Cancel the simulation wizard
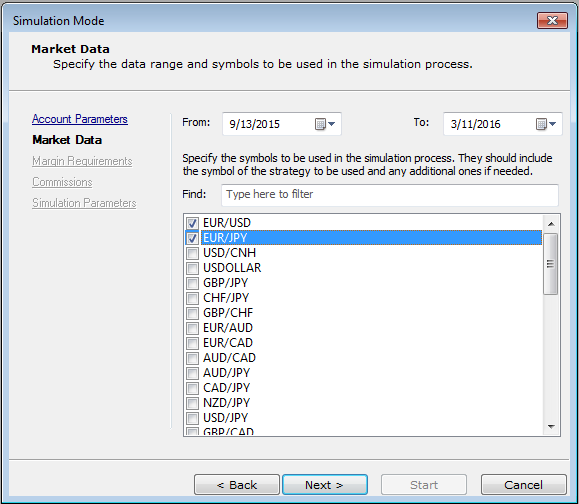This screenshot has height=504, width=579. [524, 484]
